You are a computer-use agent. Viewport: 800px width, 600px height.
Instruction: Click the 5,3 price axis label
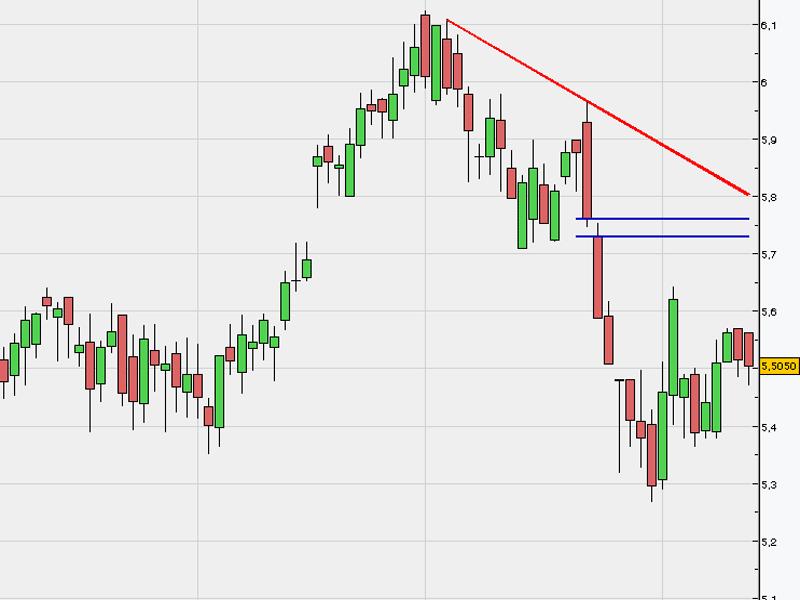coord(769,485)
